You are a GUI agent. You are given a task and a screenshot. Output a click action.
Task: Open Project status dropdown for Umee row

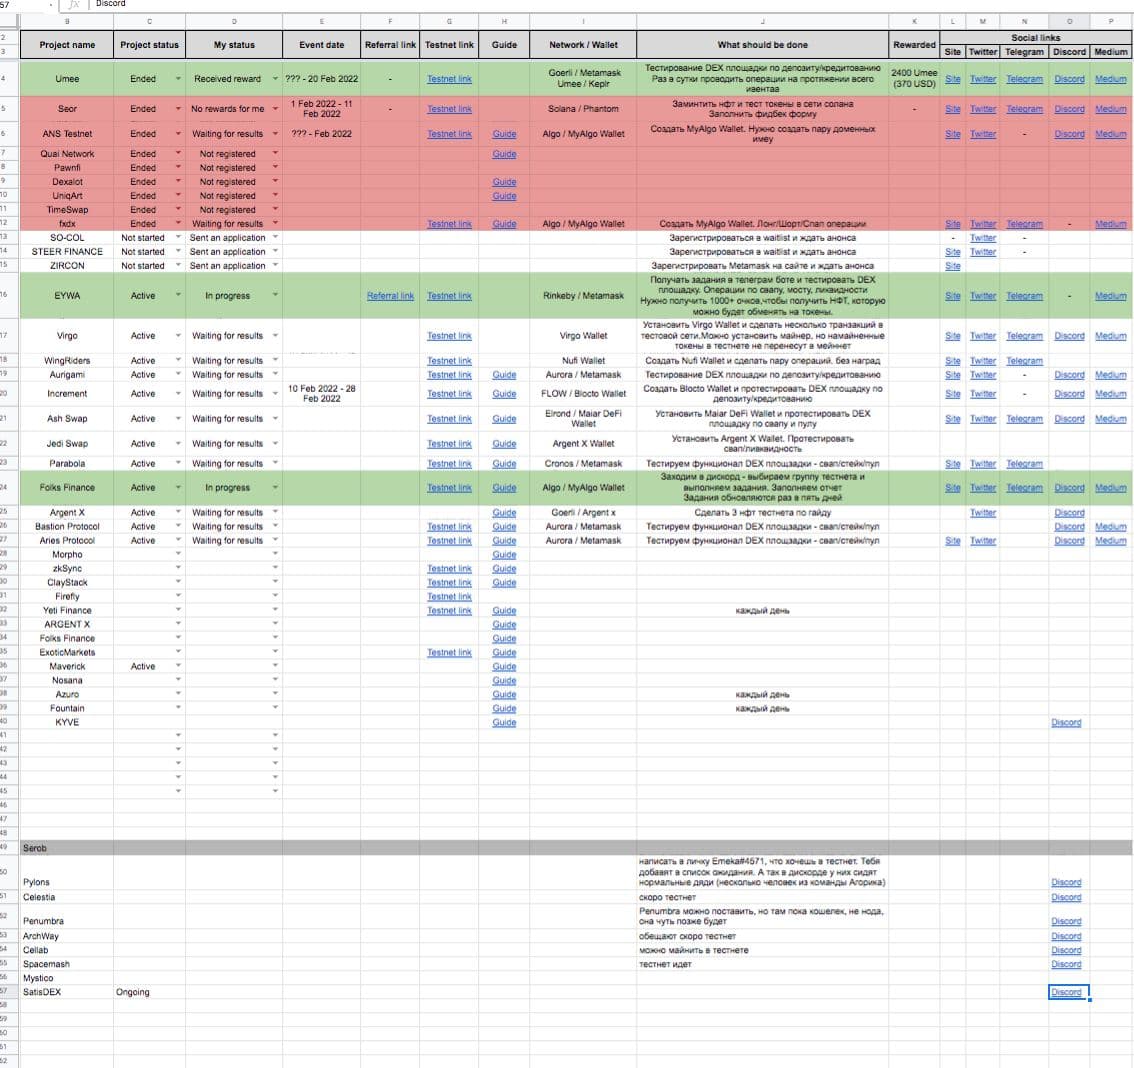coord(178,79)
